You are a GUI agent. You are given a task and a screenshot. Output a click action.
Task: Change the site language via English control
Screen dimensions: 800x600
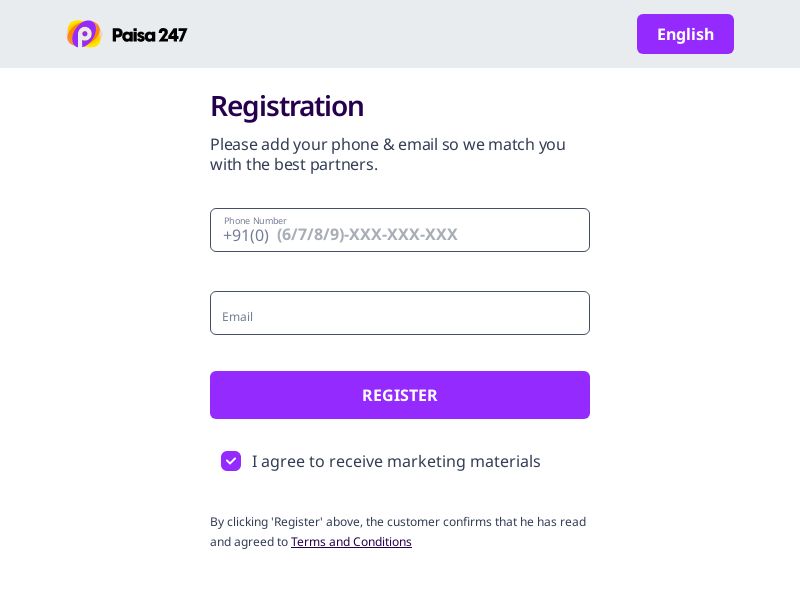click(x=685, y=33)
